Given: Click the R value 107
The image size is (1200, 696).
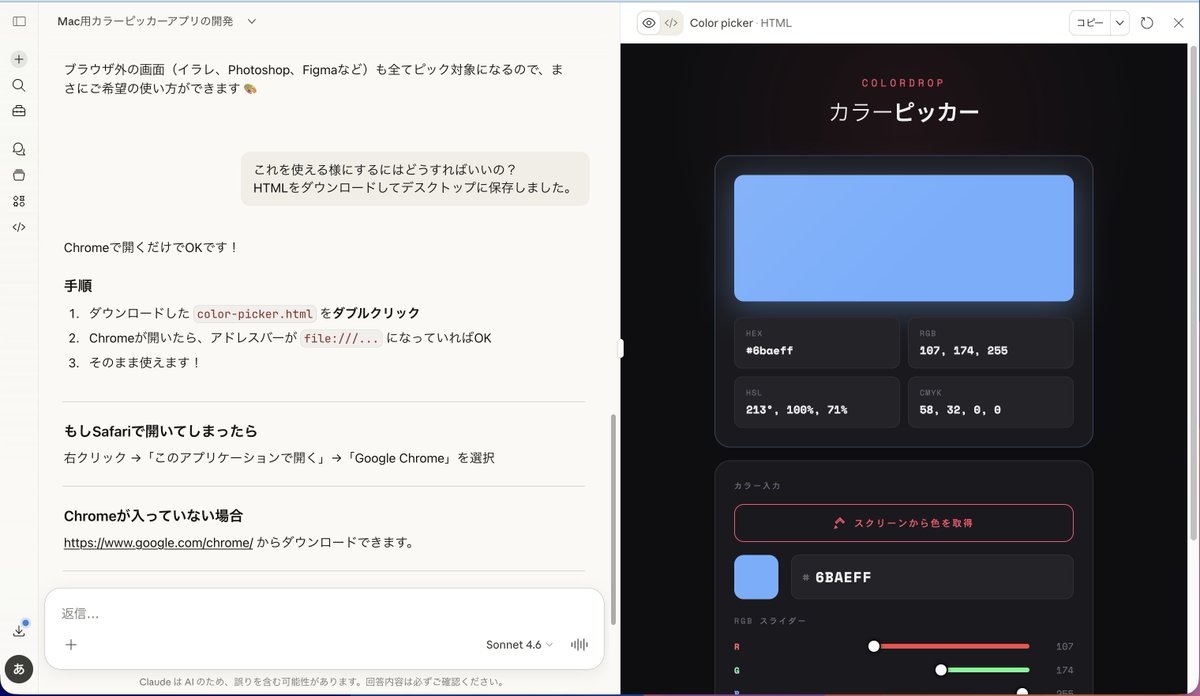Looking at the screenshot, I should click(1063, 646).
